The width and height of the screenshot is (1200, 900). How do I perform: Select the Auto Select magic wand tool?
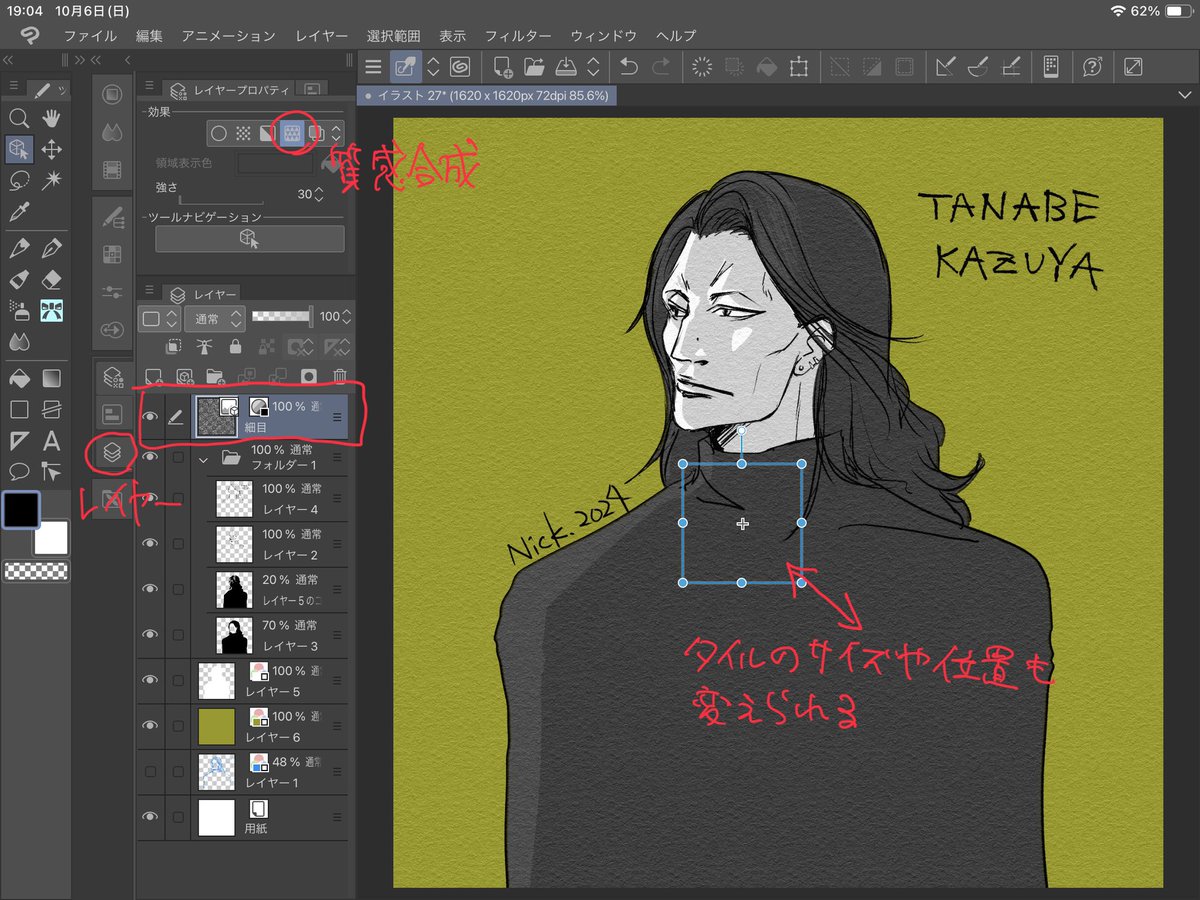51,180
